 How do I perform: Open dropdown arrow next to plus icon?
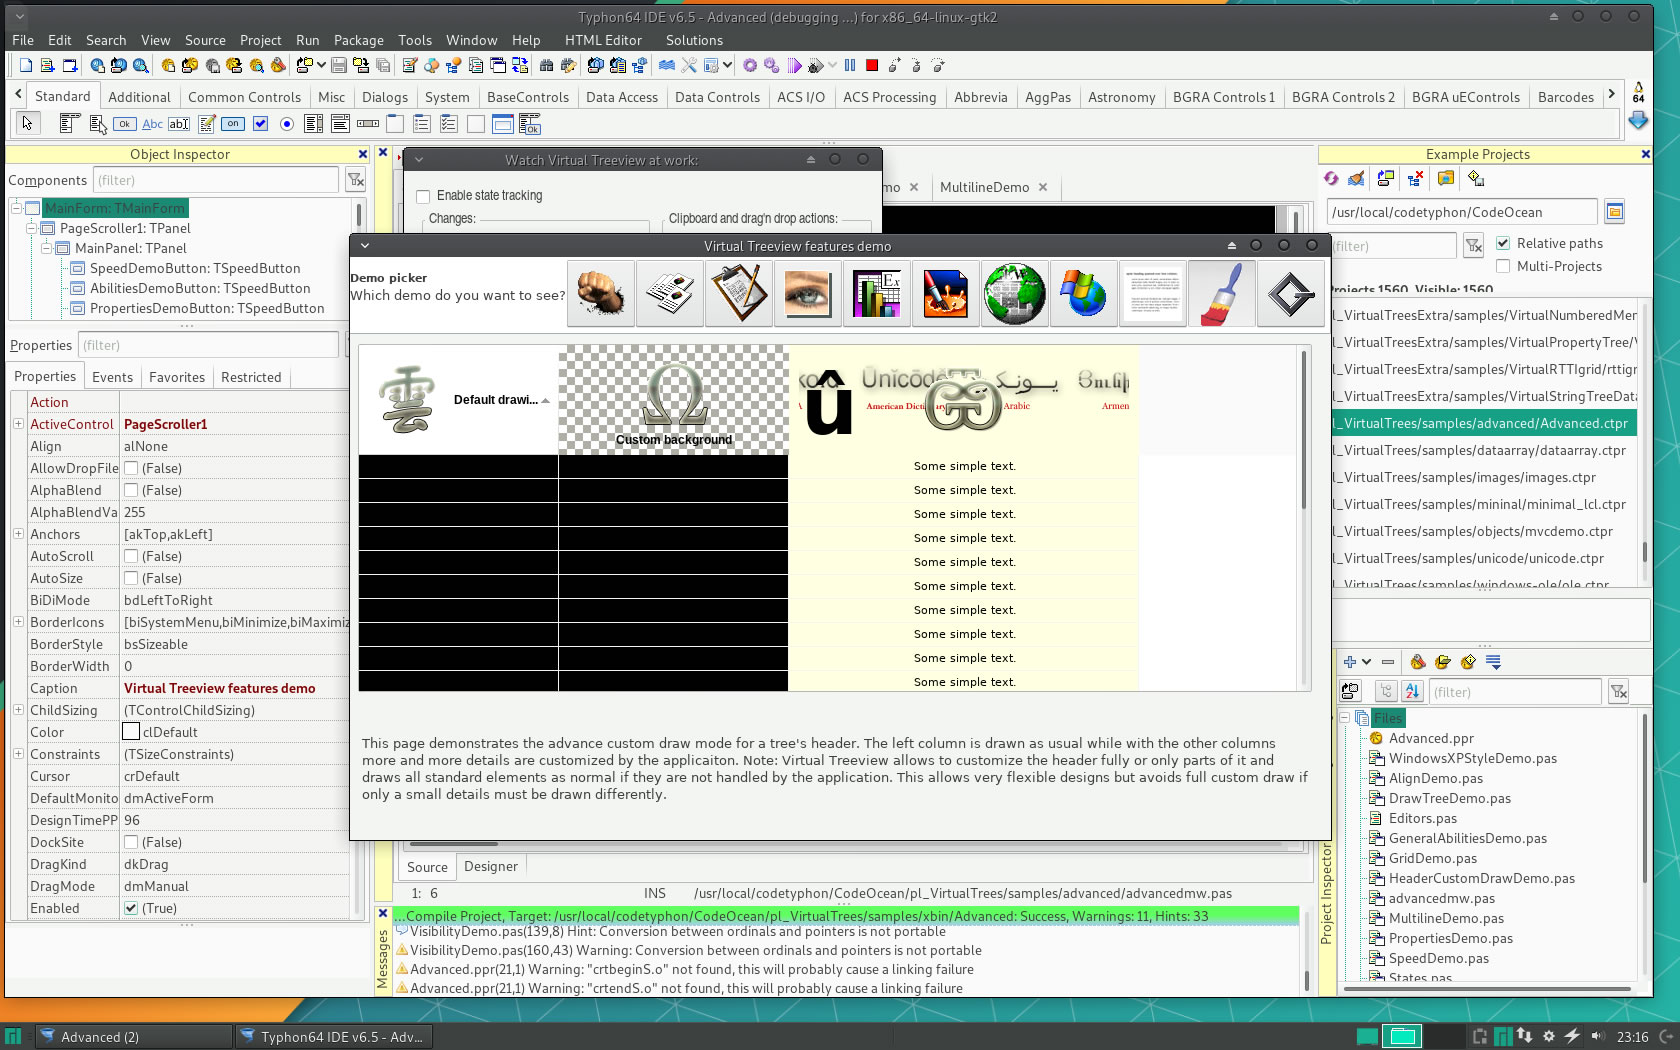(1367, 662)
